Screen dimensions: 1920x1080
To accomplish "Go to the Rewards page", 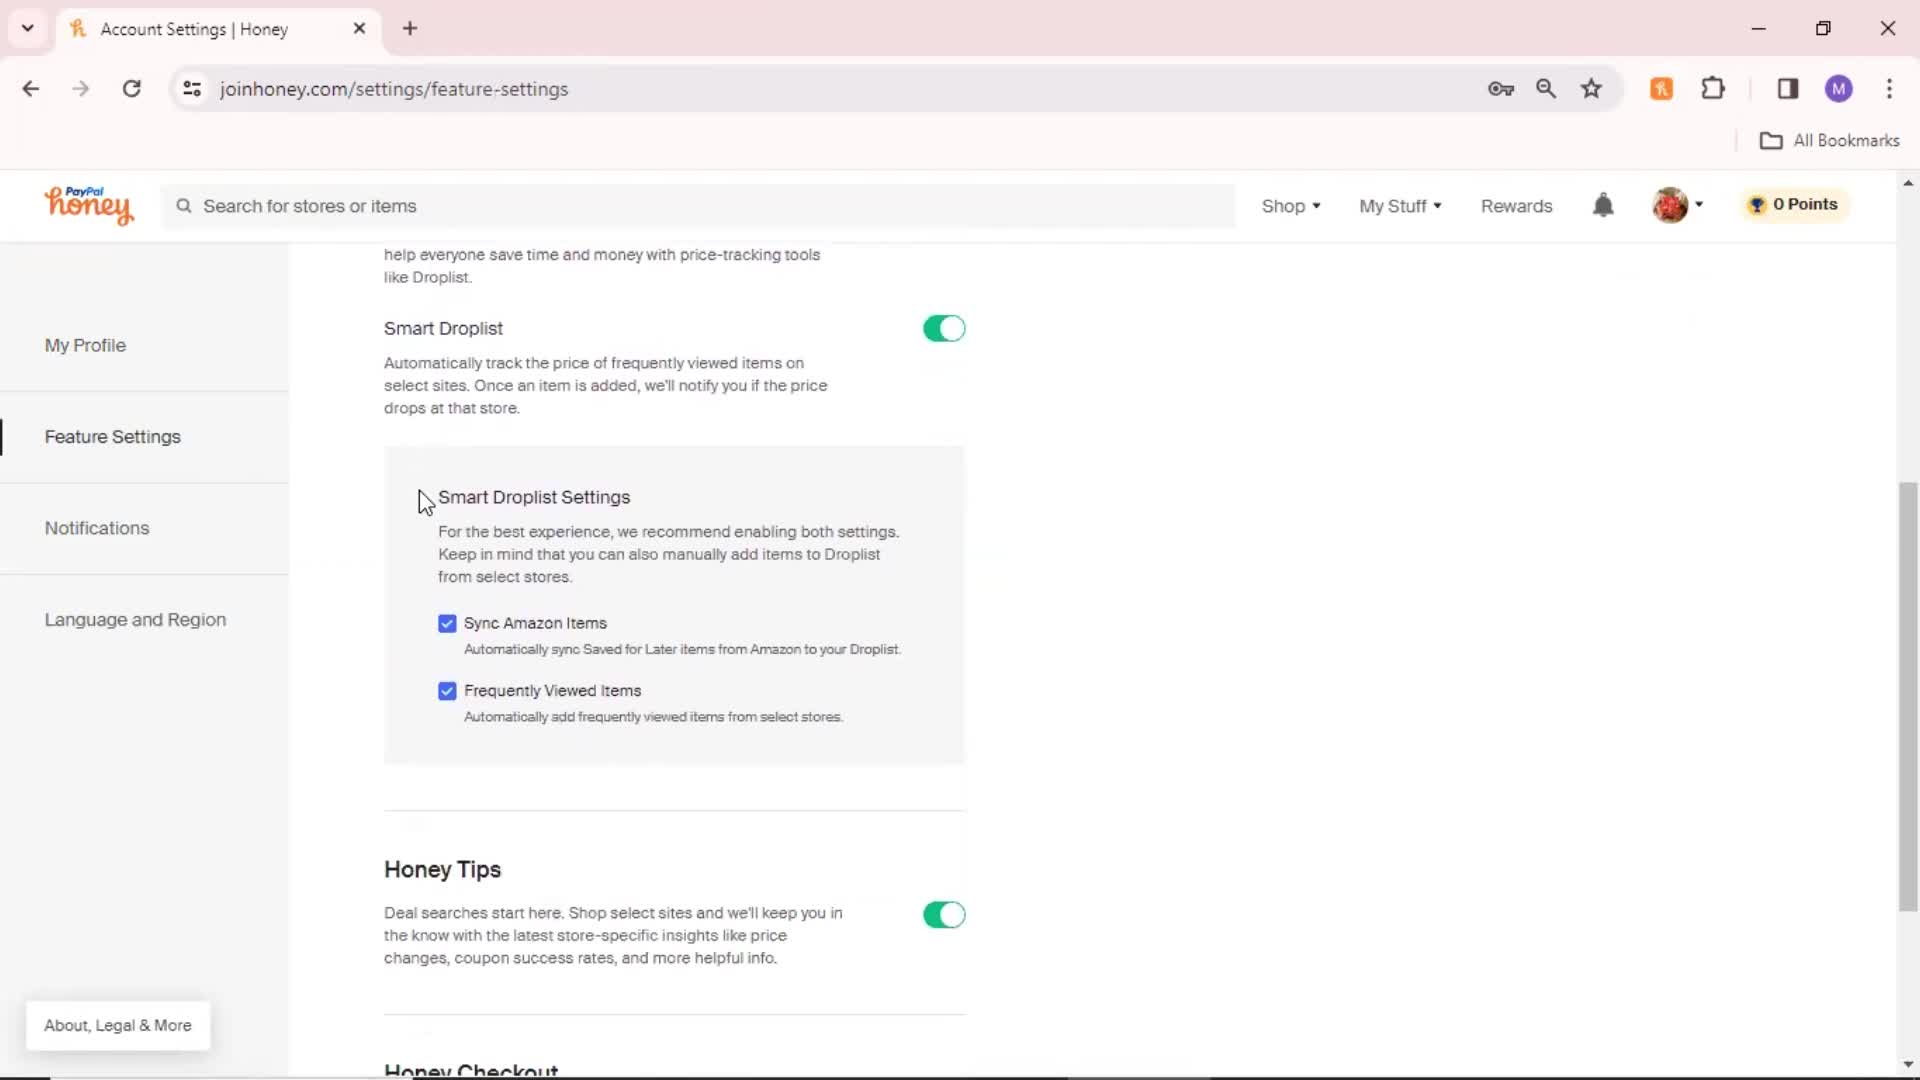I will click(1516, 206).
